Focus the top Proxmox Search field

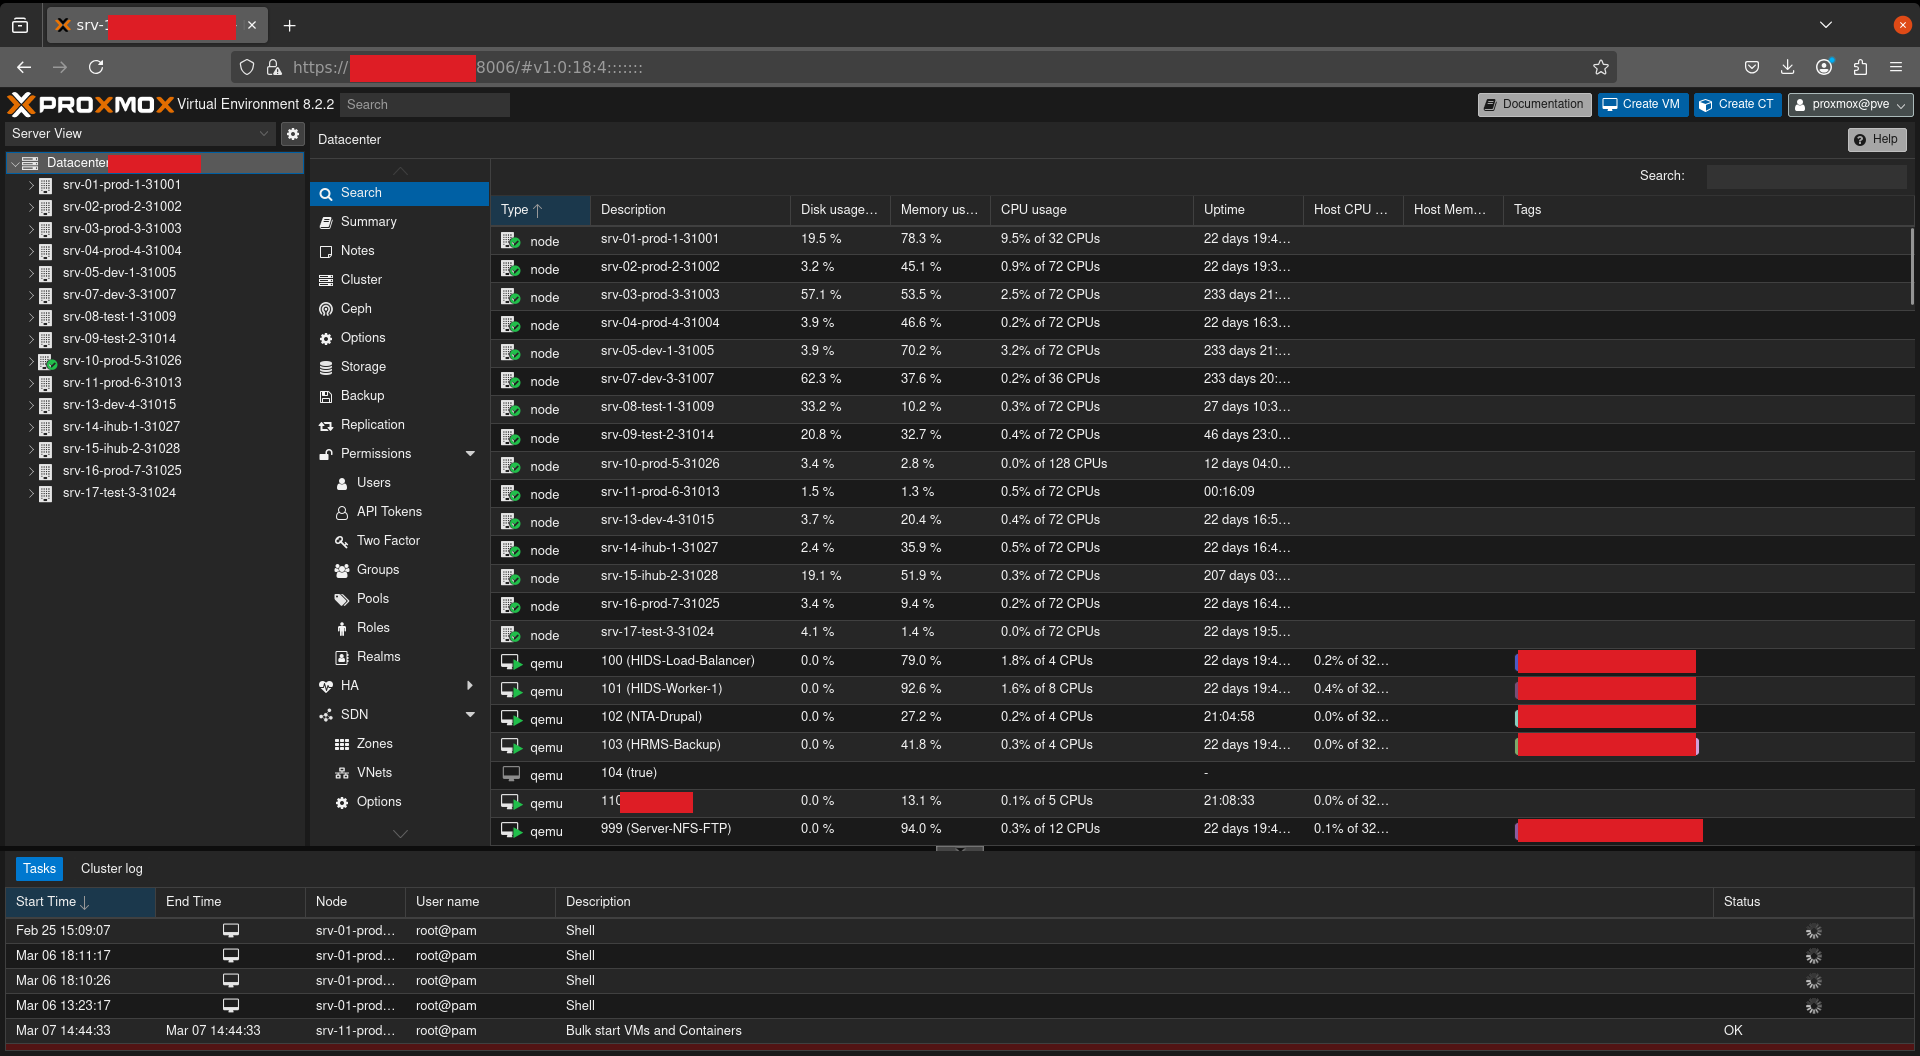point(424,105)
